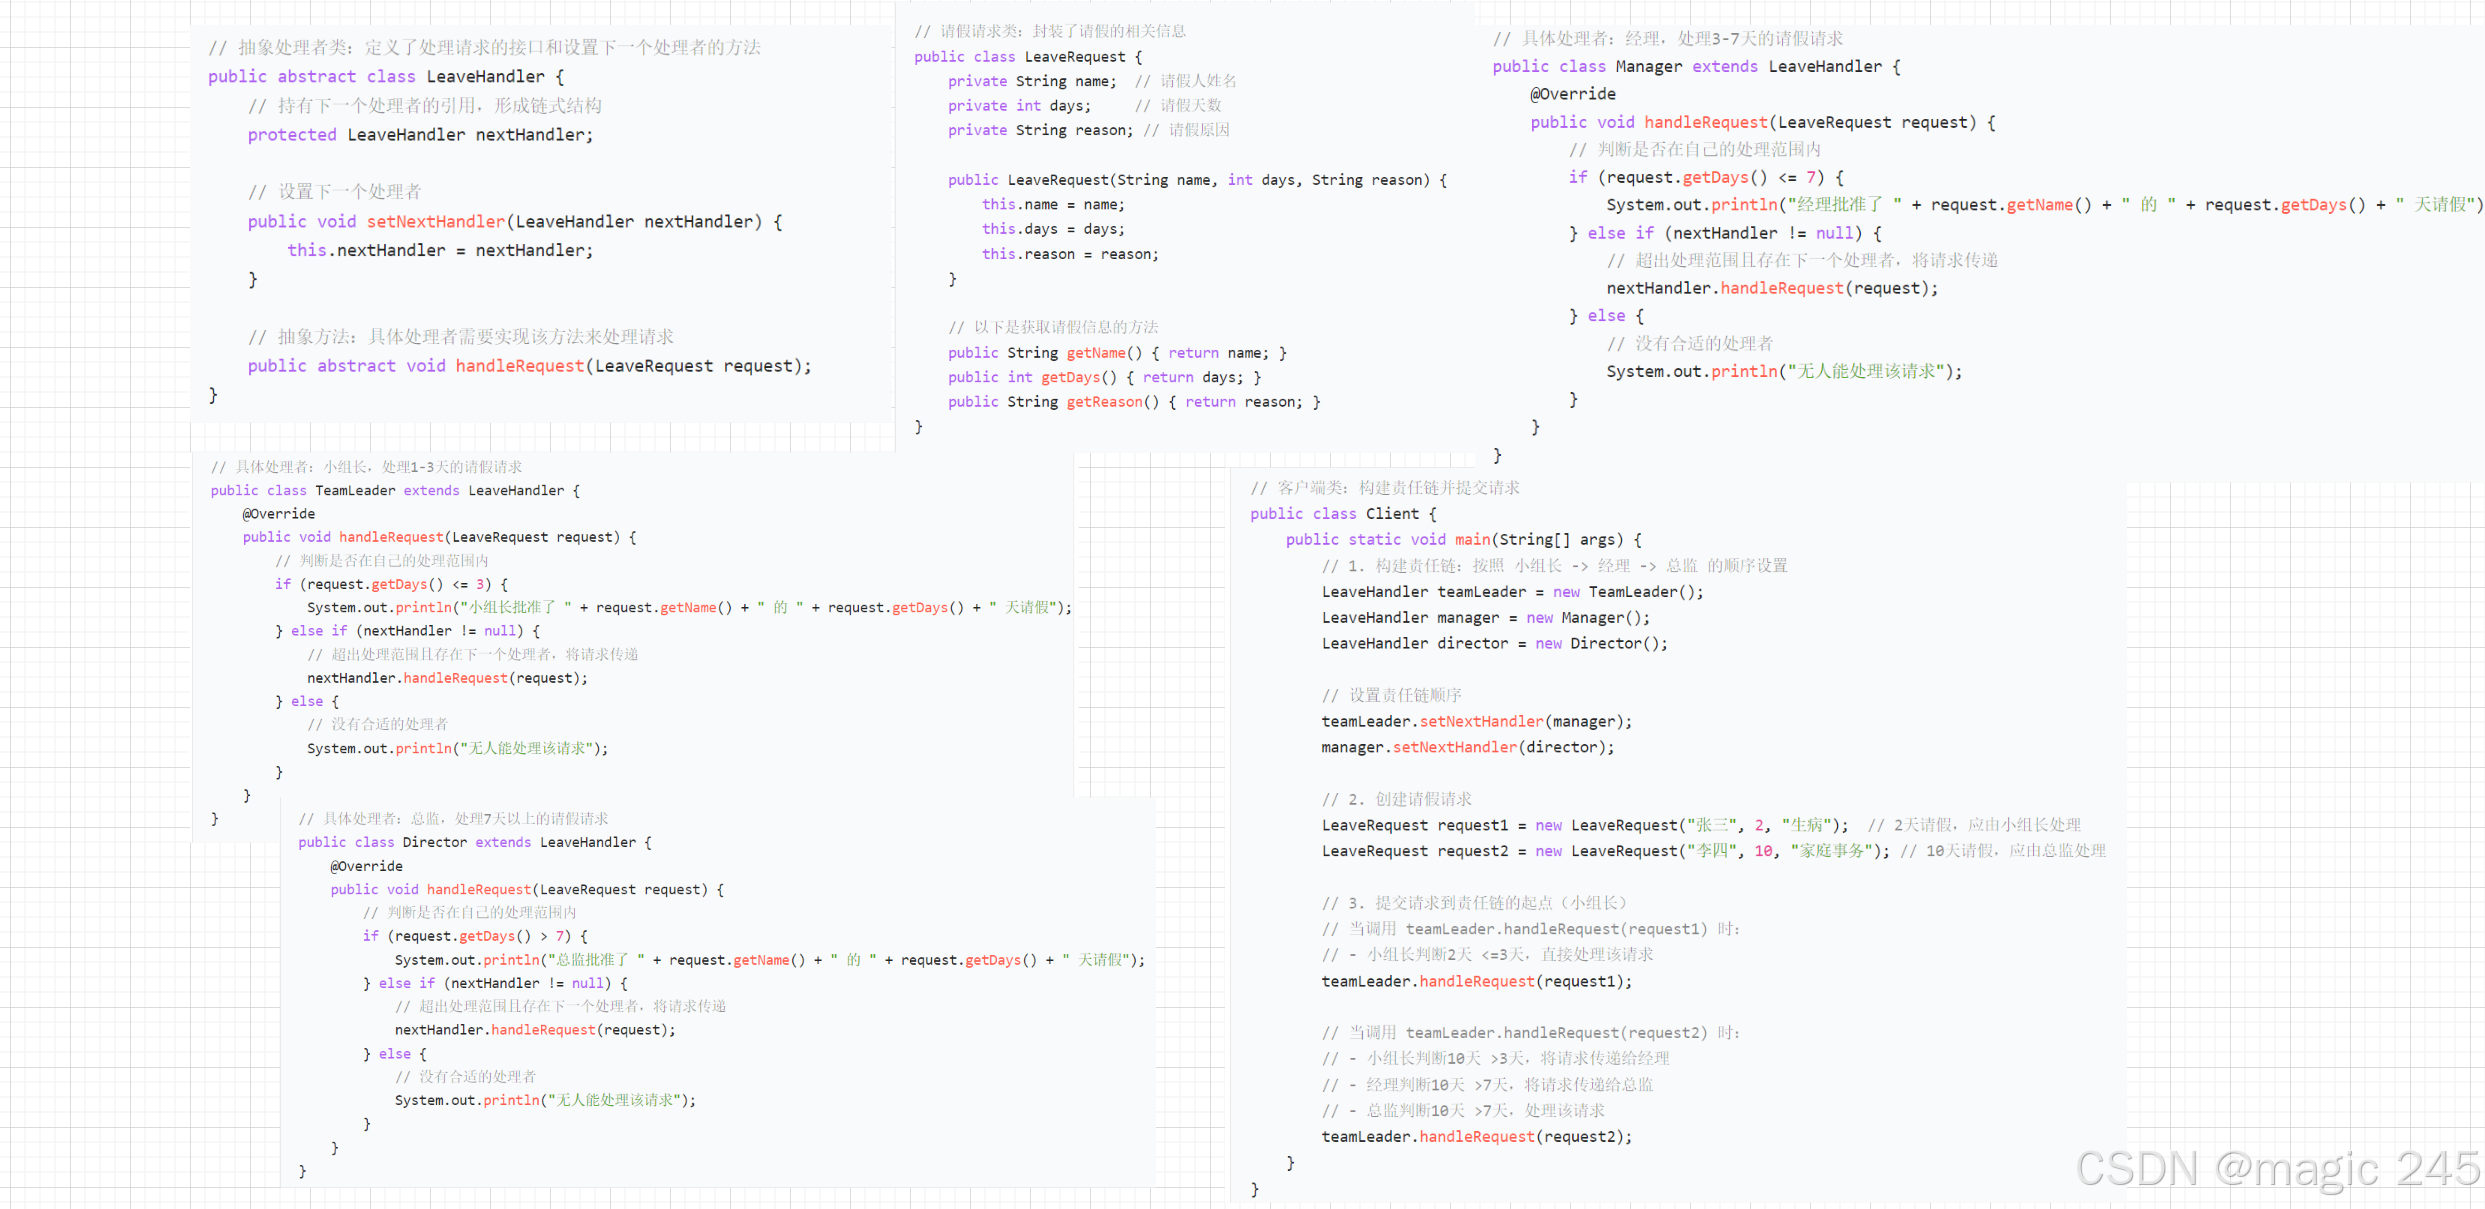This screenshot has height=1209, width=2485.
Task: Click the 'request.getDays() <= 3' condition line
Action: click(391, 584)
